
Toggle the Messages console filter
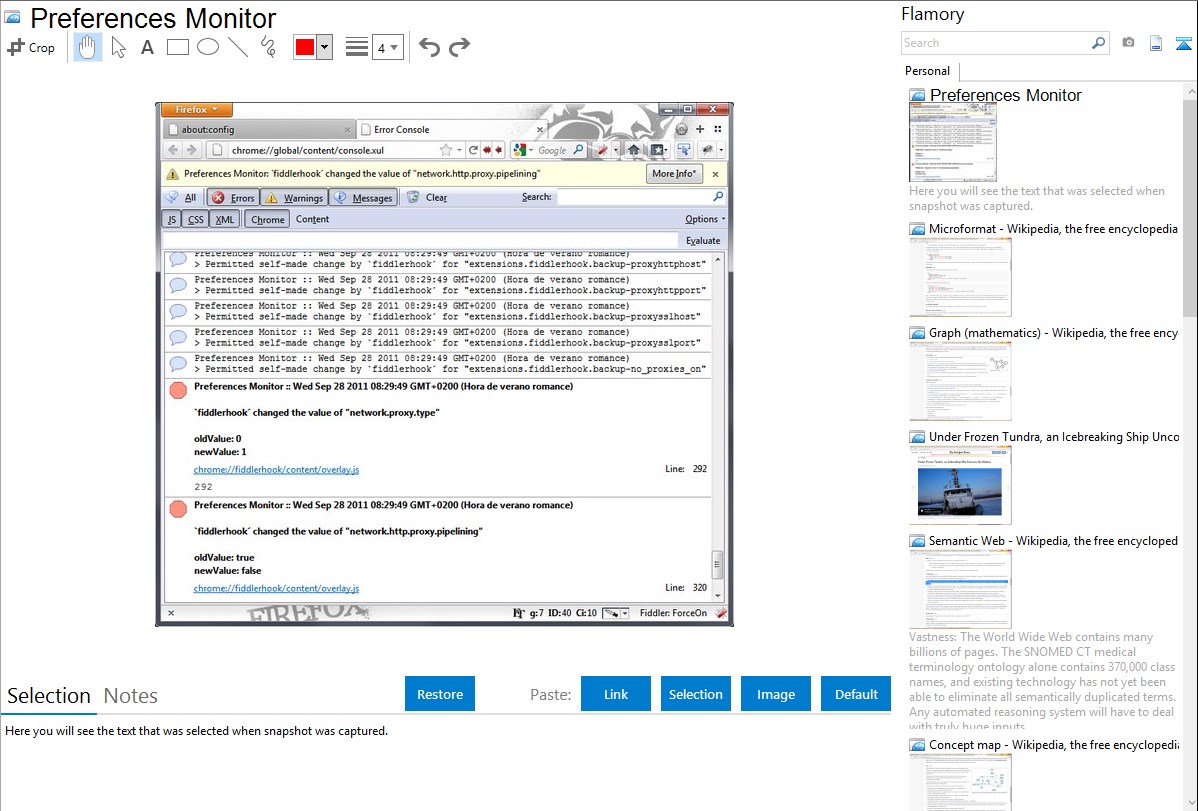click(364, 198)
